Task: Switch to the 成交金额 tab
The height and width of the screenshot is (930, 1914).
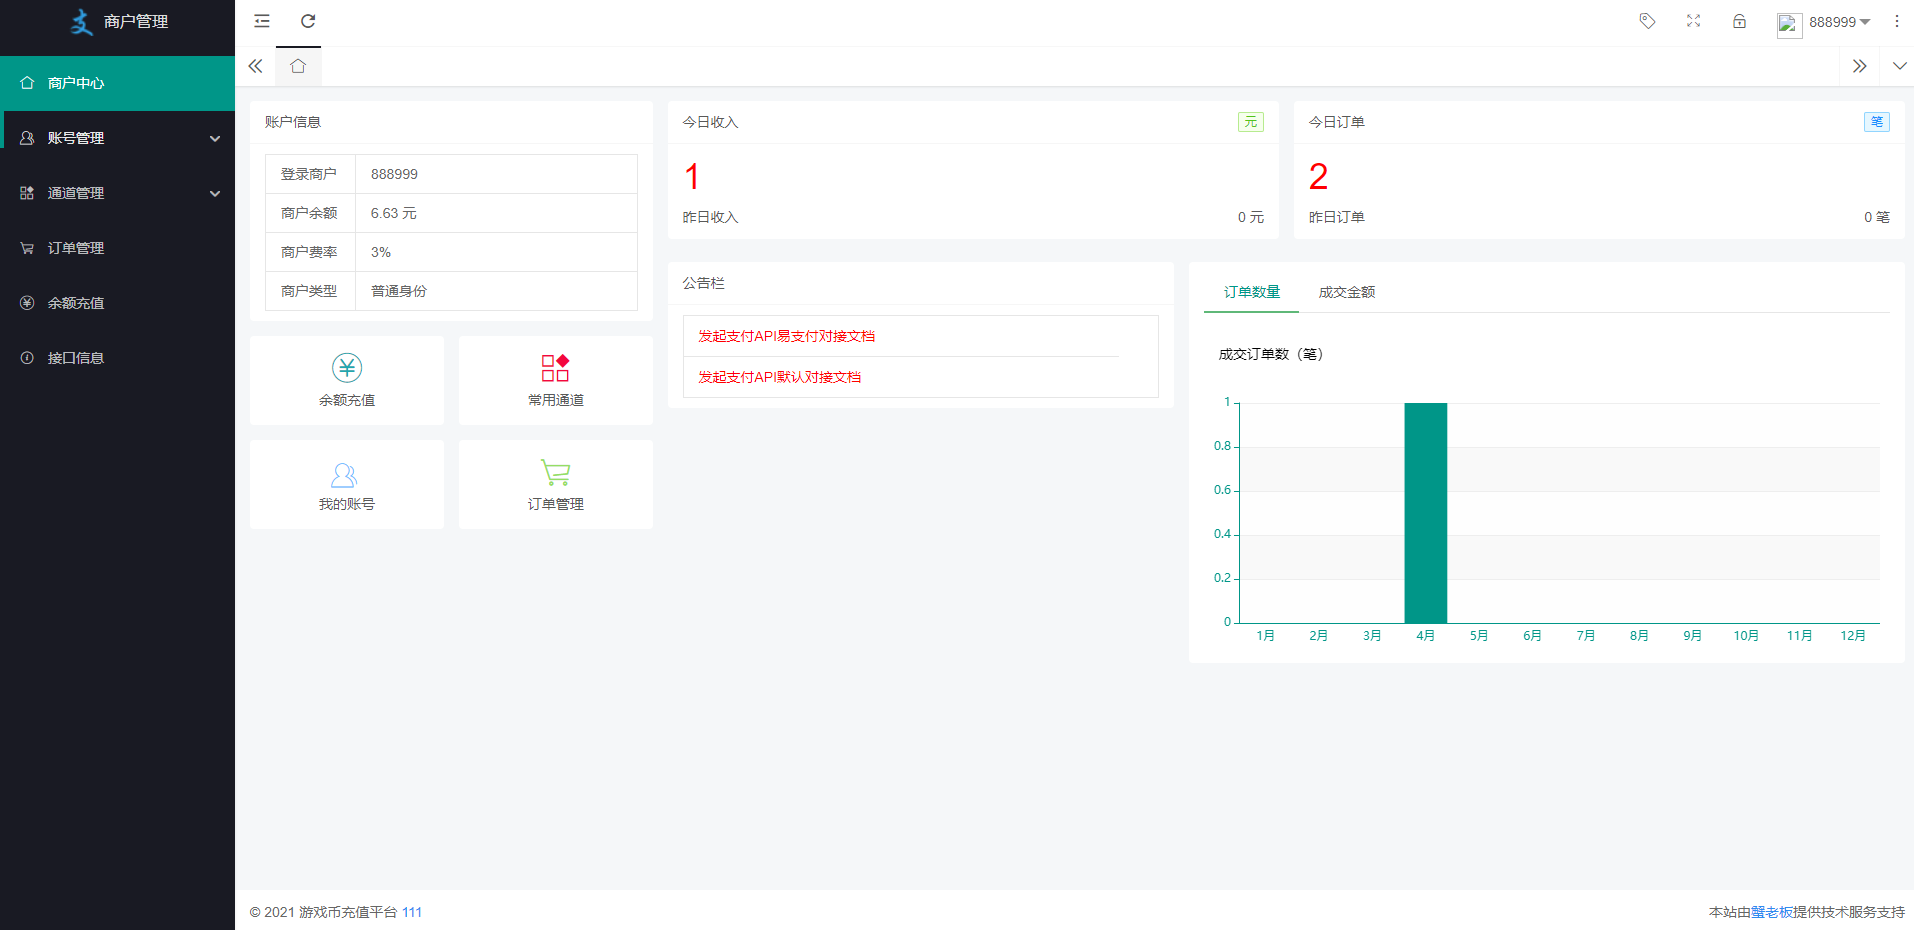Action: (x=1346, y=292)
